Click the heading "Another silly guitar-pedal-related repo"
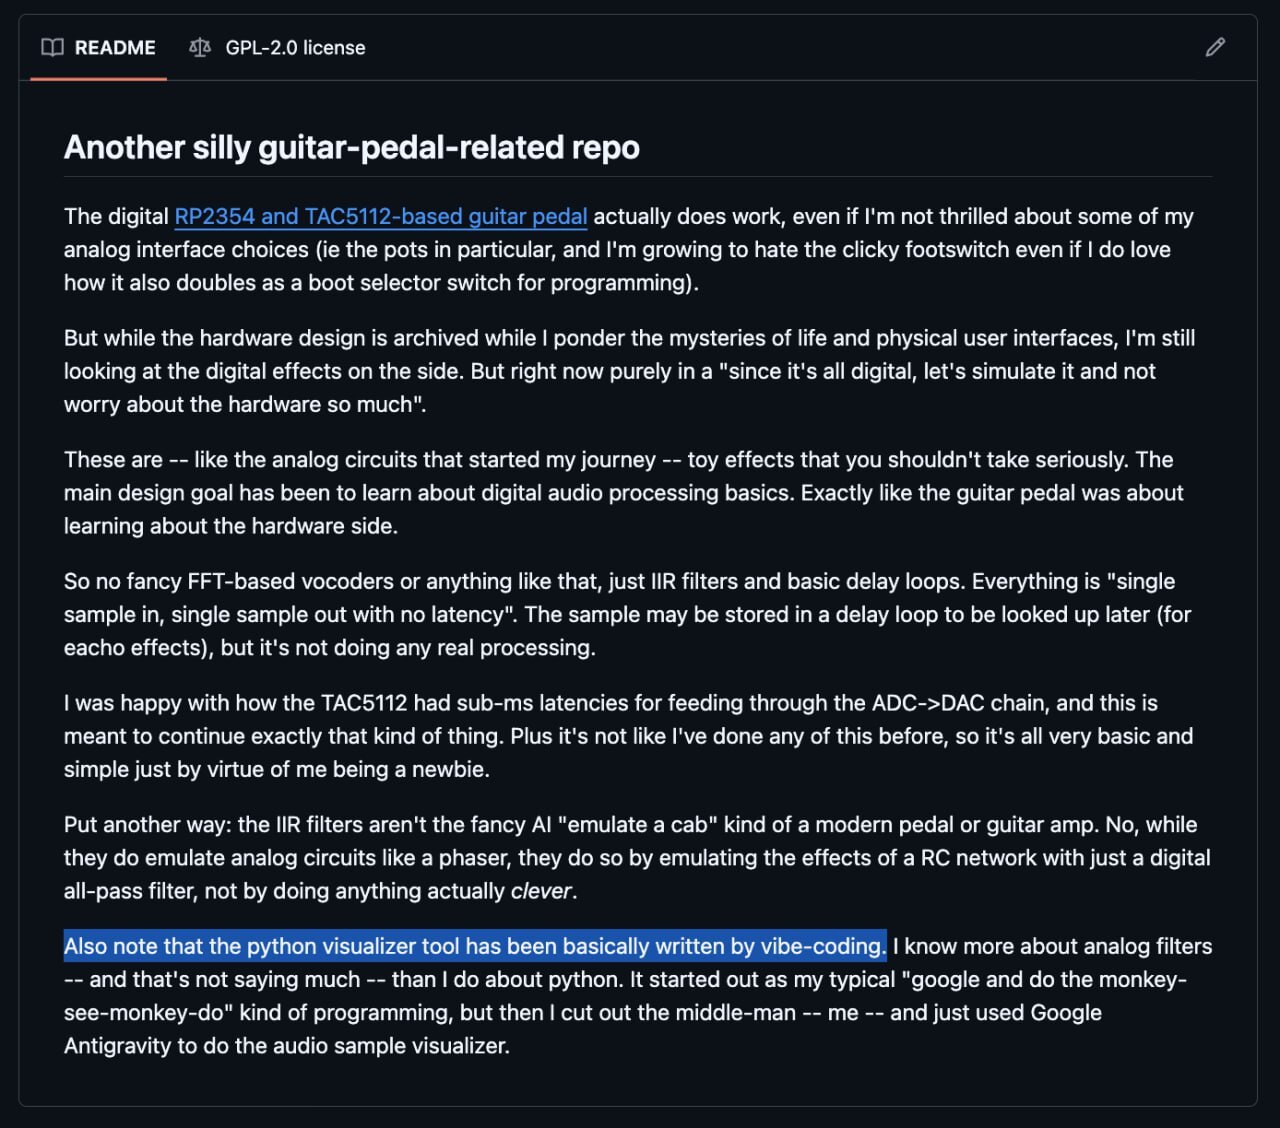 tap(352, 147)
